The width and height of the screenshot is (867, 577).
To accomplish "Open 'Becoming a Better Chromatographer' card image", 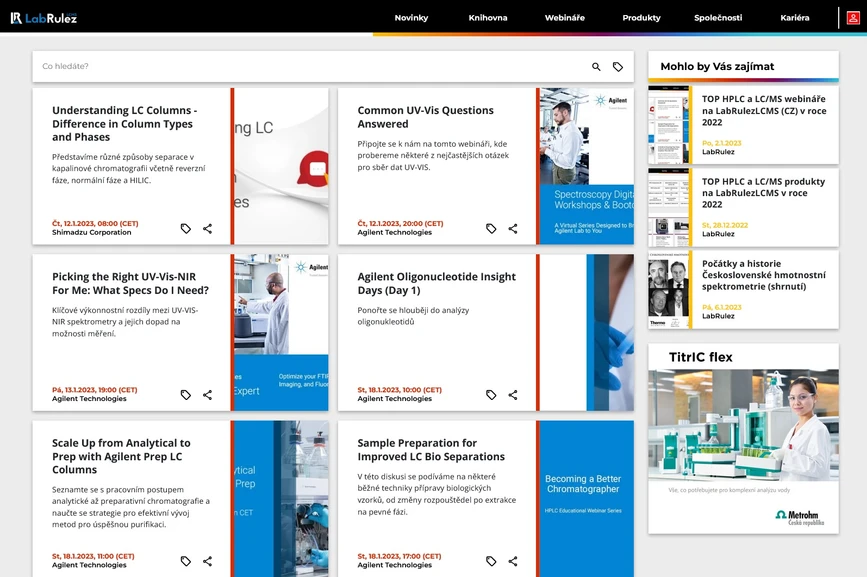I will 587,499.
